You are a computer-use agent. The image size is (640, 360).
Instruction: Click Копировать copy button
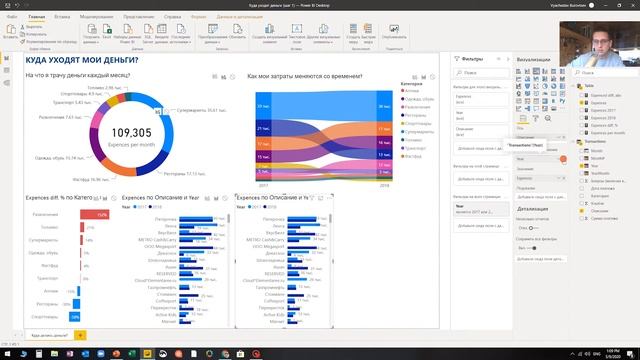click(x=33, y=34)
